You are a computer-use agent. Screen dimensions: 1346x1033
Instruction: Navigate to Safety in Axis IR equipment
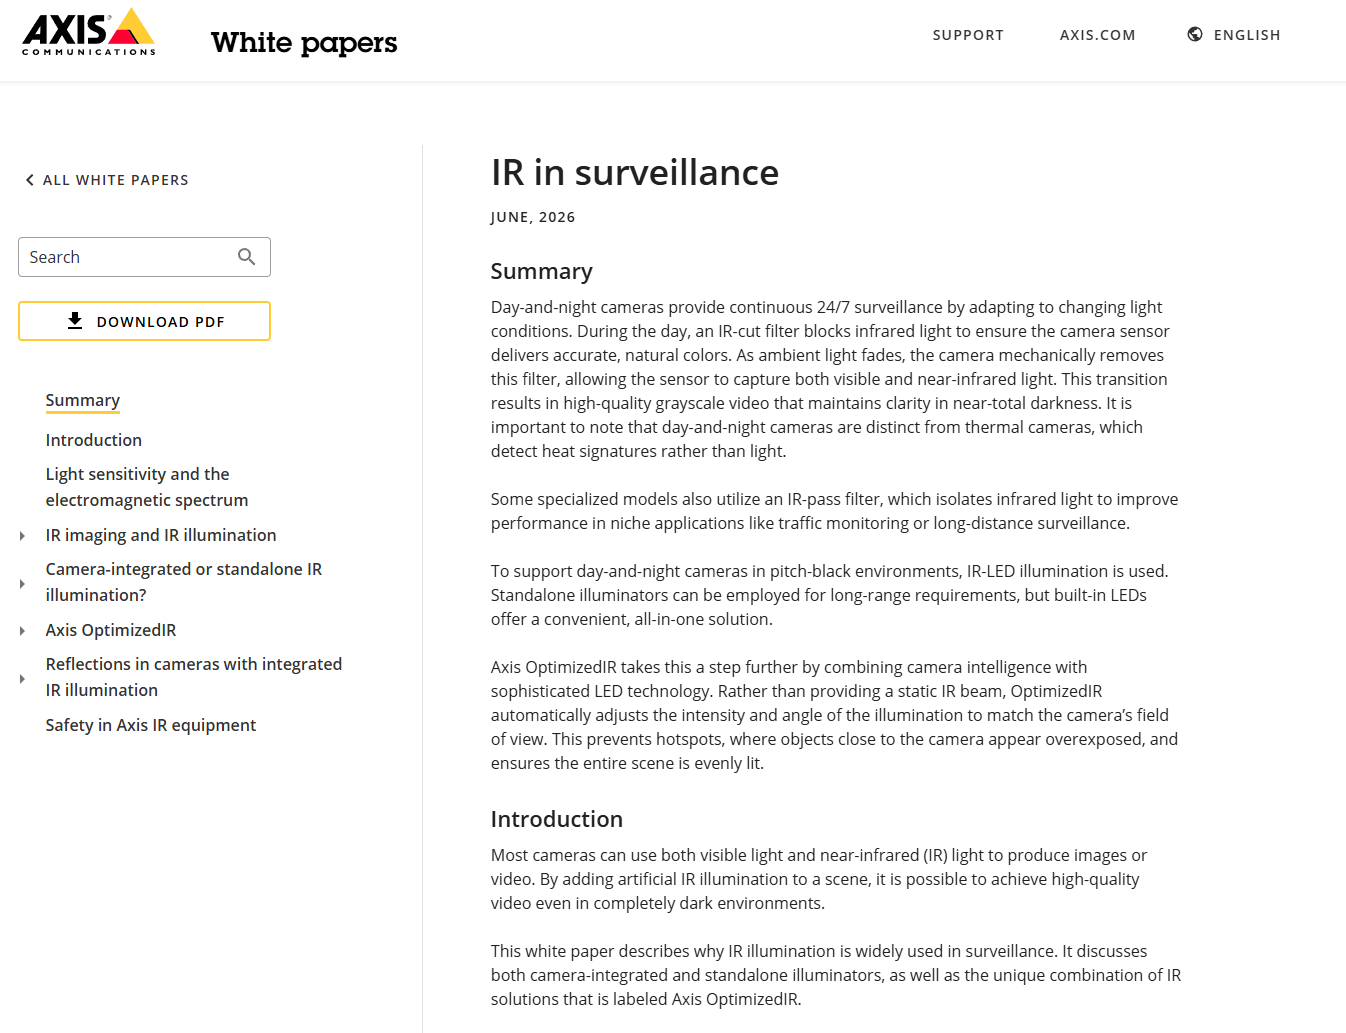point(151,725)
